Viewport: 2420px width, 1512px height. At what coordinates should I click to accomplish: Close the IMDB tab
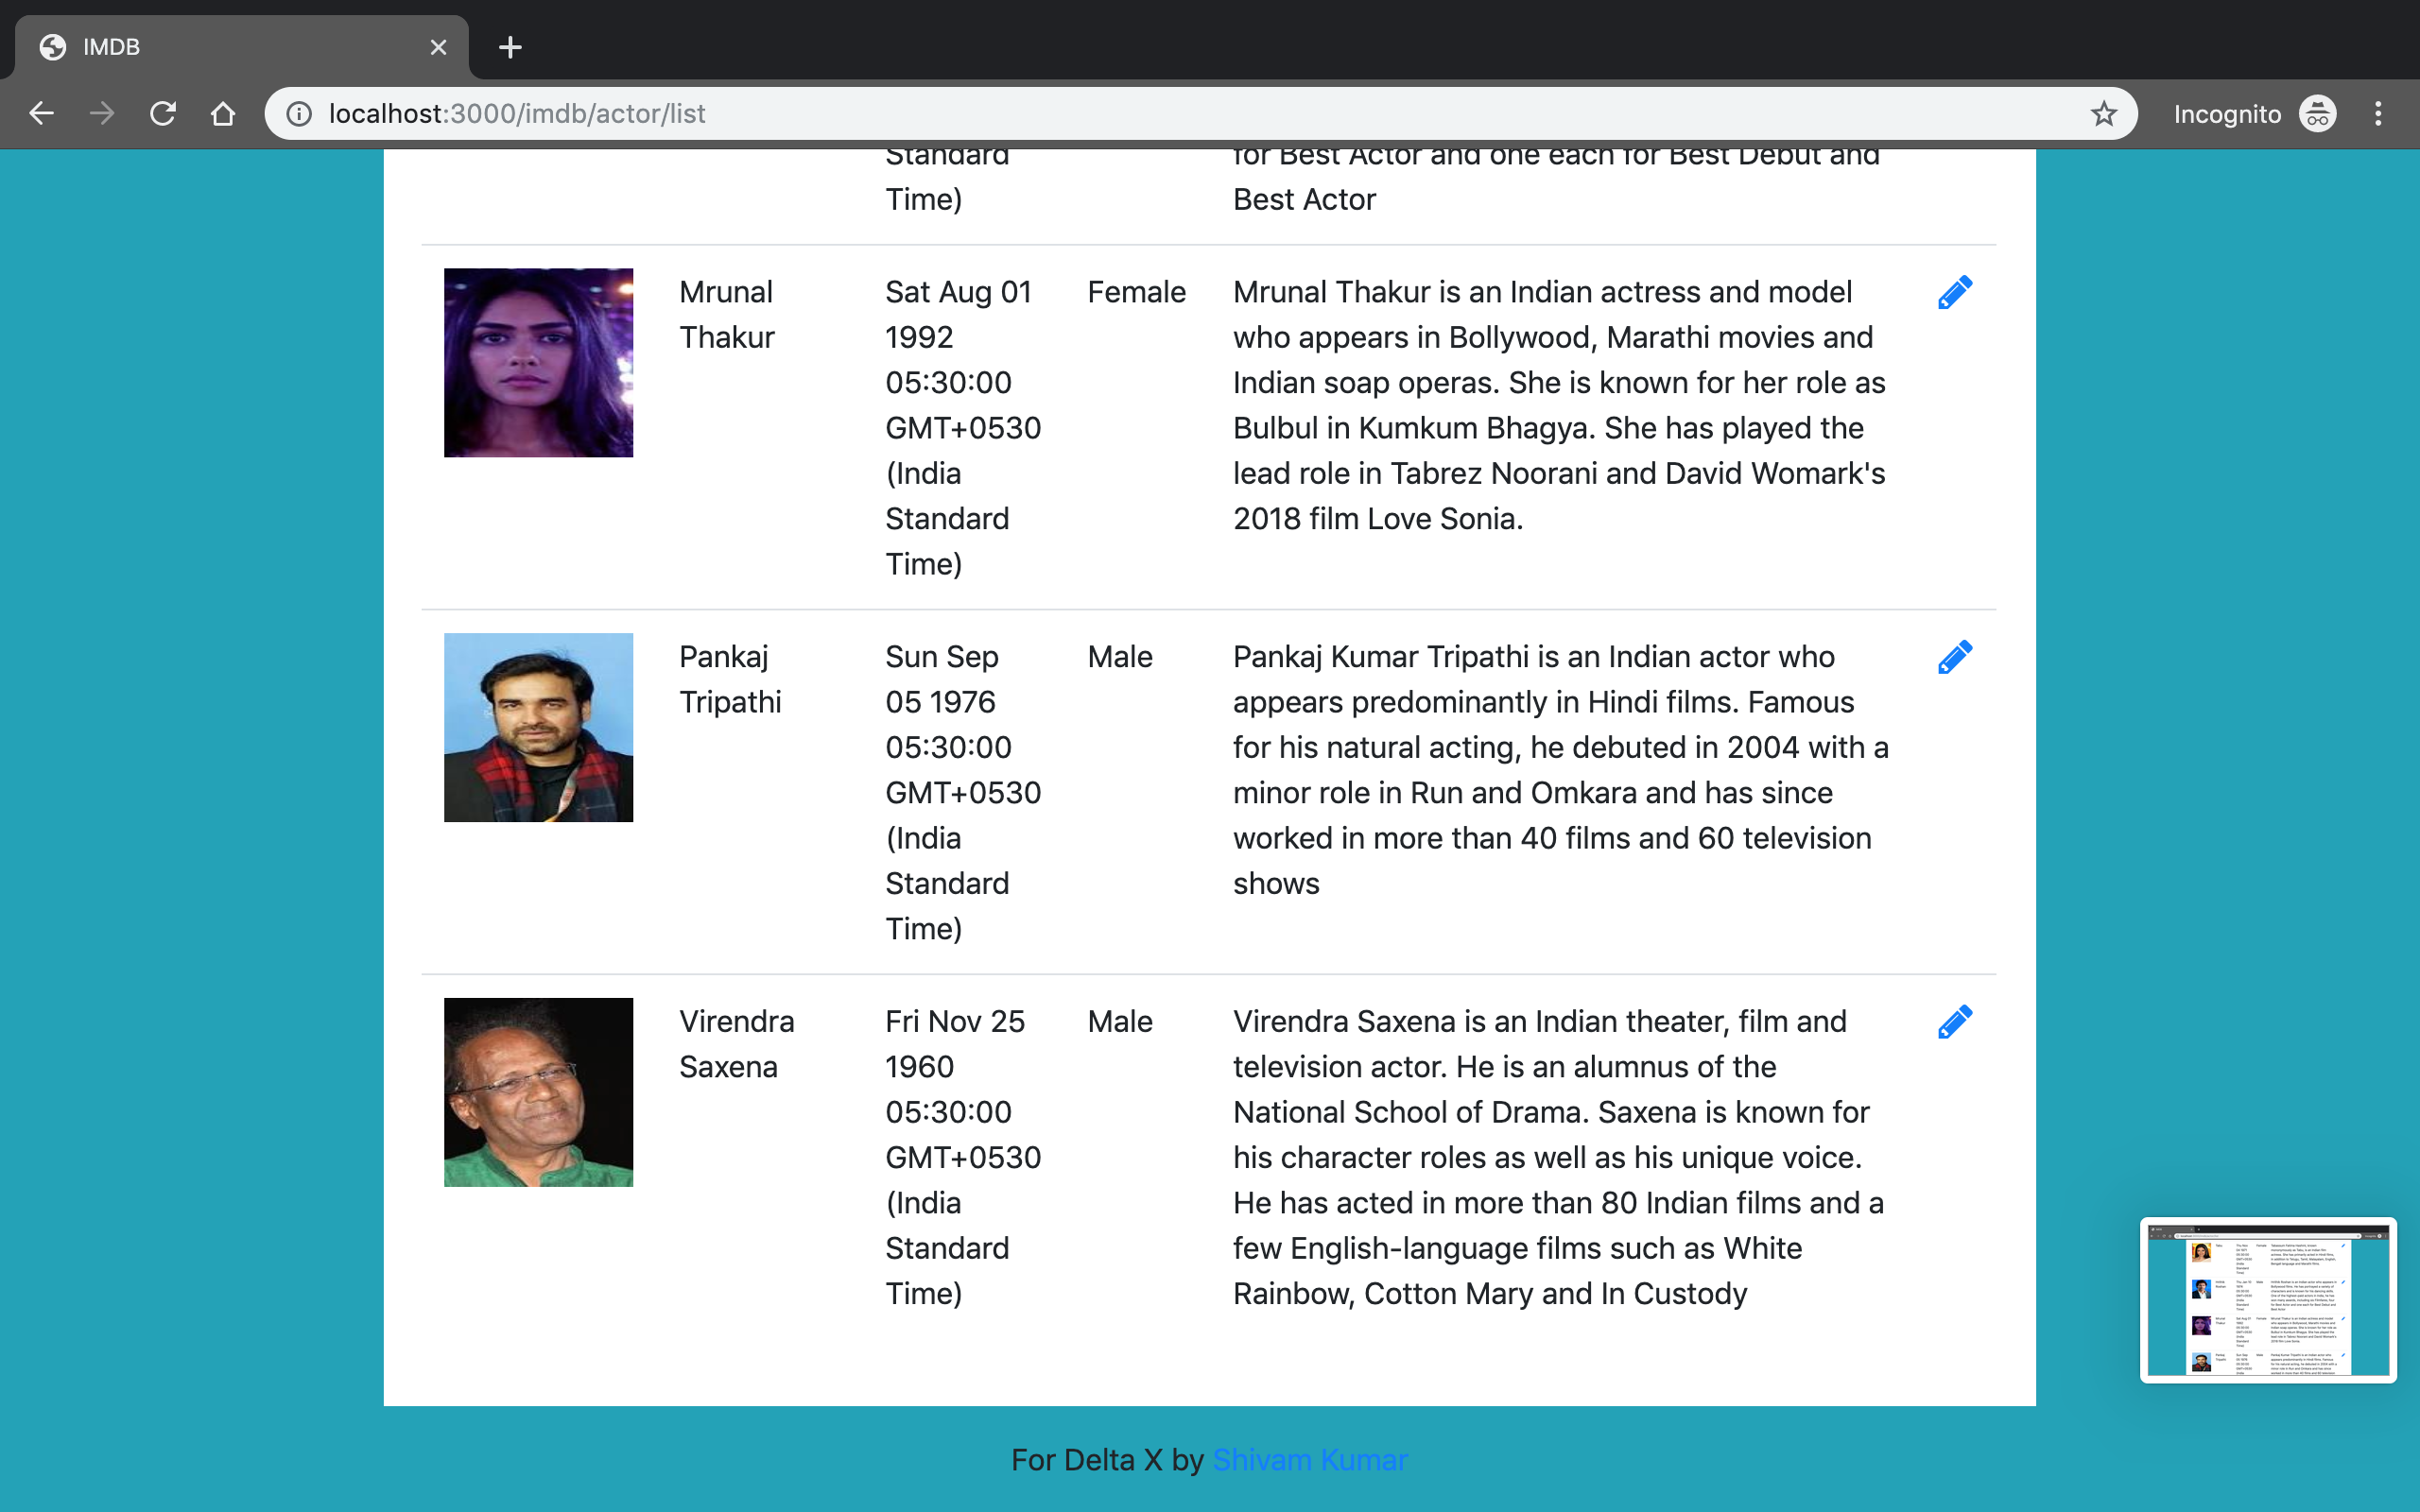[438, 47]
